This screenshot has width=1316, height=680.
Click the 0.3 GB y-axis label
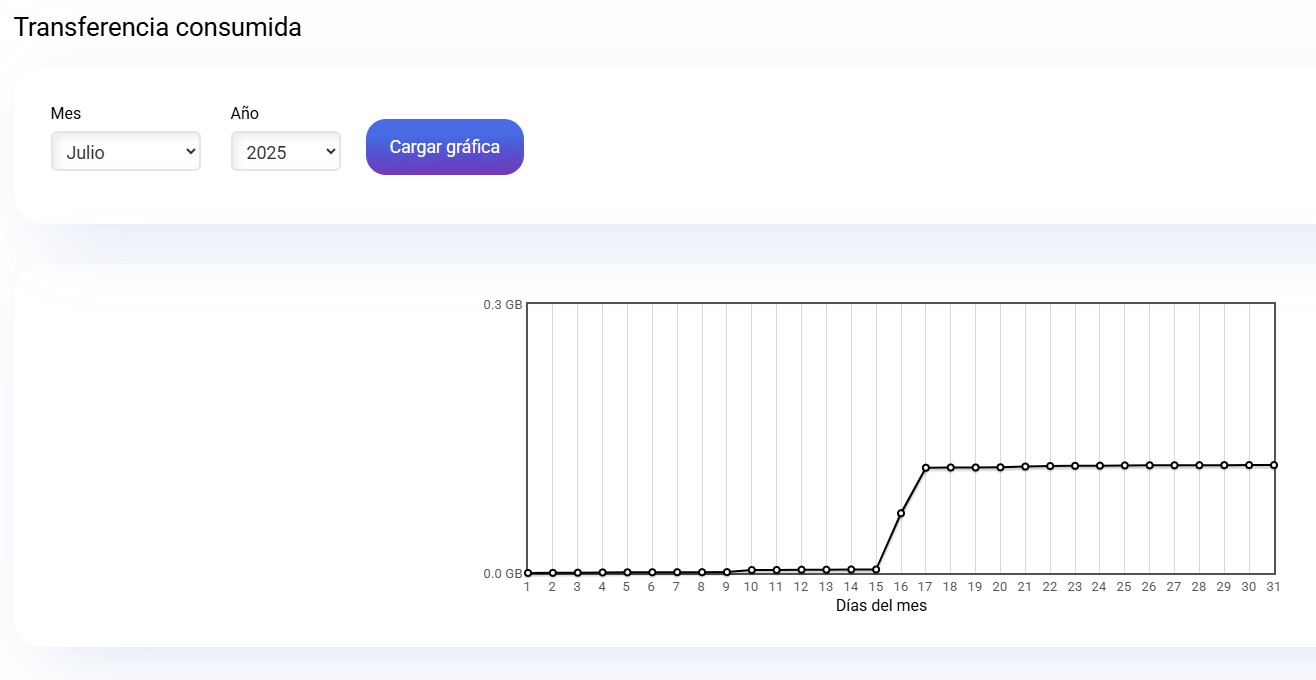pos(503,305)
